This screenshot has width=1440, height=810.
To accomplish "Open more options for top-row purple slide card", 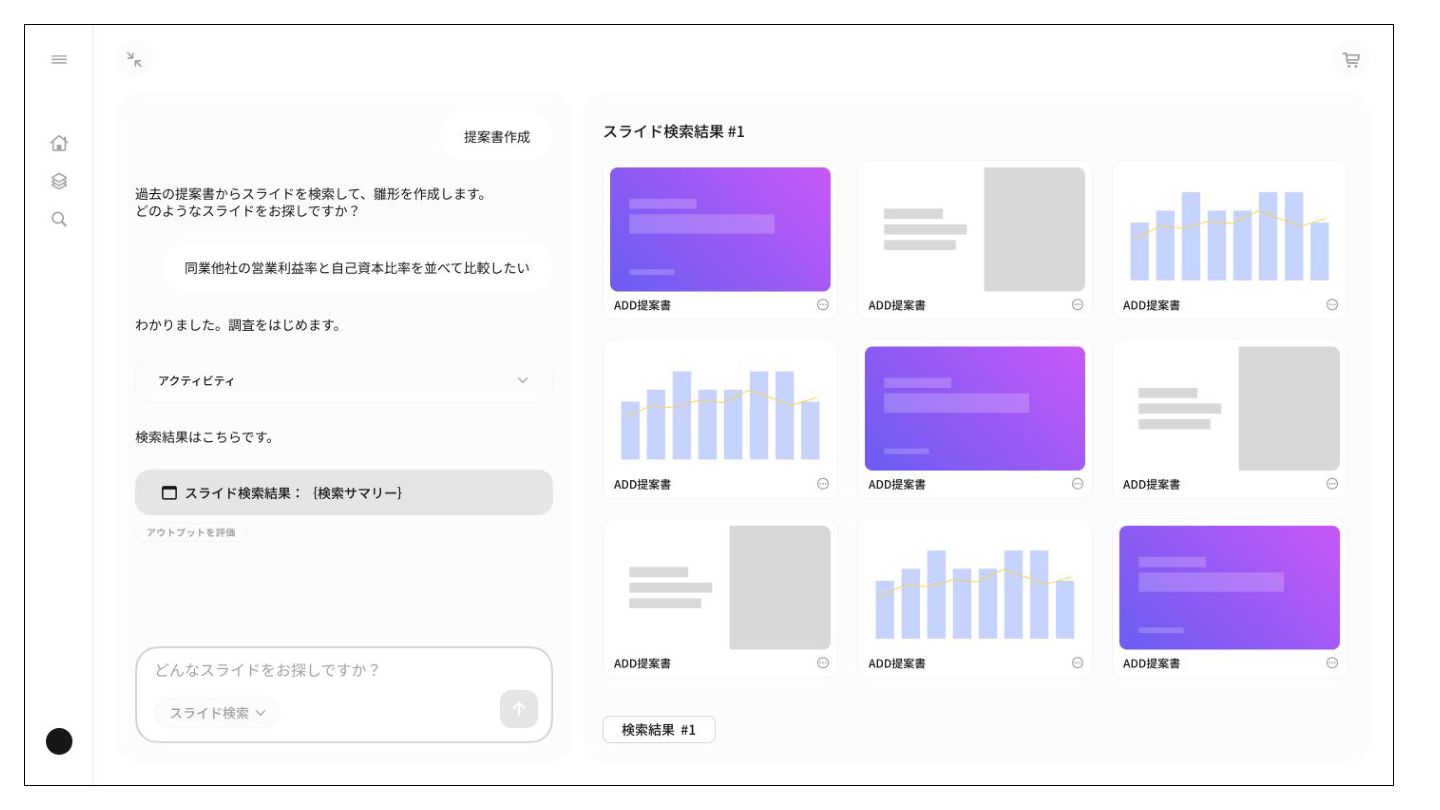I will (x=823, y=305).
